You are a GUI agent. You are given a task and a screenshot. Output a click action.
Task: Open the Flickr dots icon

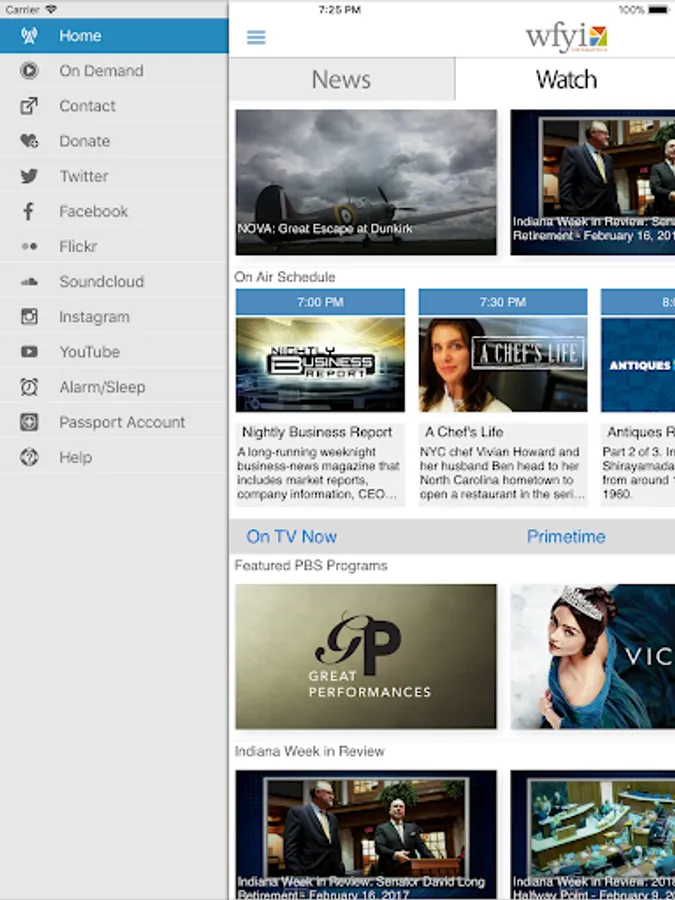point(29,246)
